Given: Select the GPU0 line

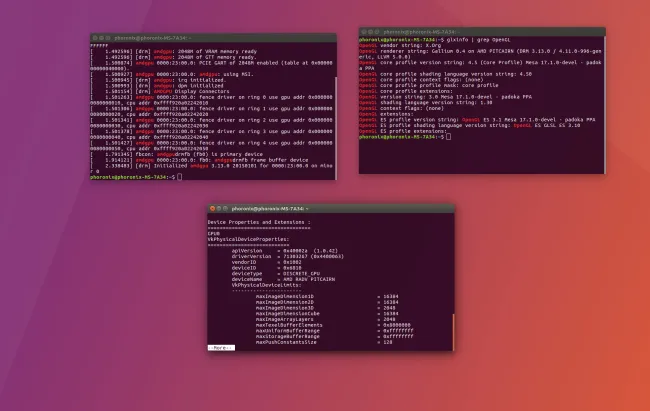Looking at the screenshot, I should click(213, 233).
